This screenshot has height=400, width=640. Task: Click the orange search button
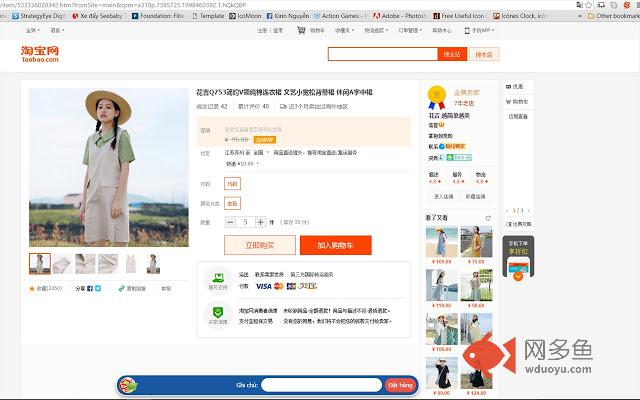click(x=452, y=54)
